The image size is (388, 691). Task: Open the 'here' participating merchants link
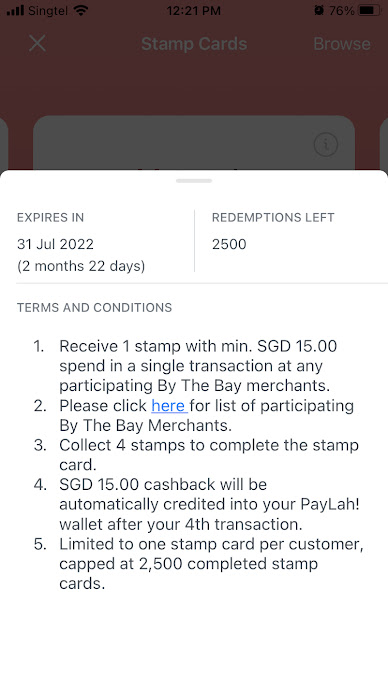point(169,405)
